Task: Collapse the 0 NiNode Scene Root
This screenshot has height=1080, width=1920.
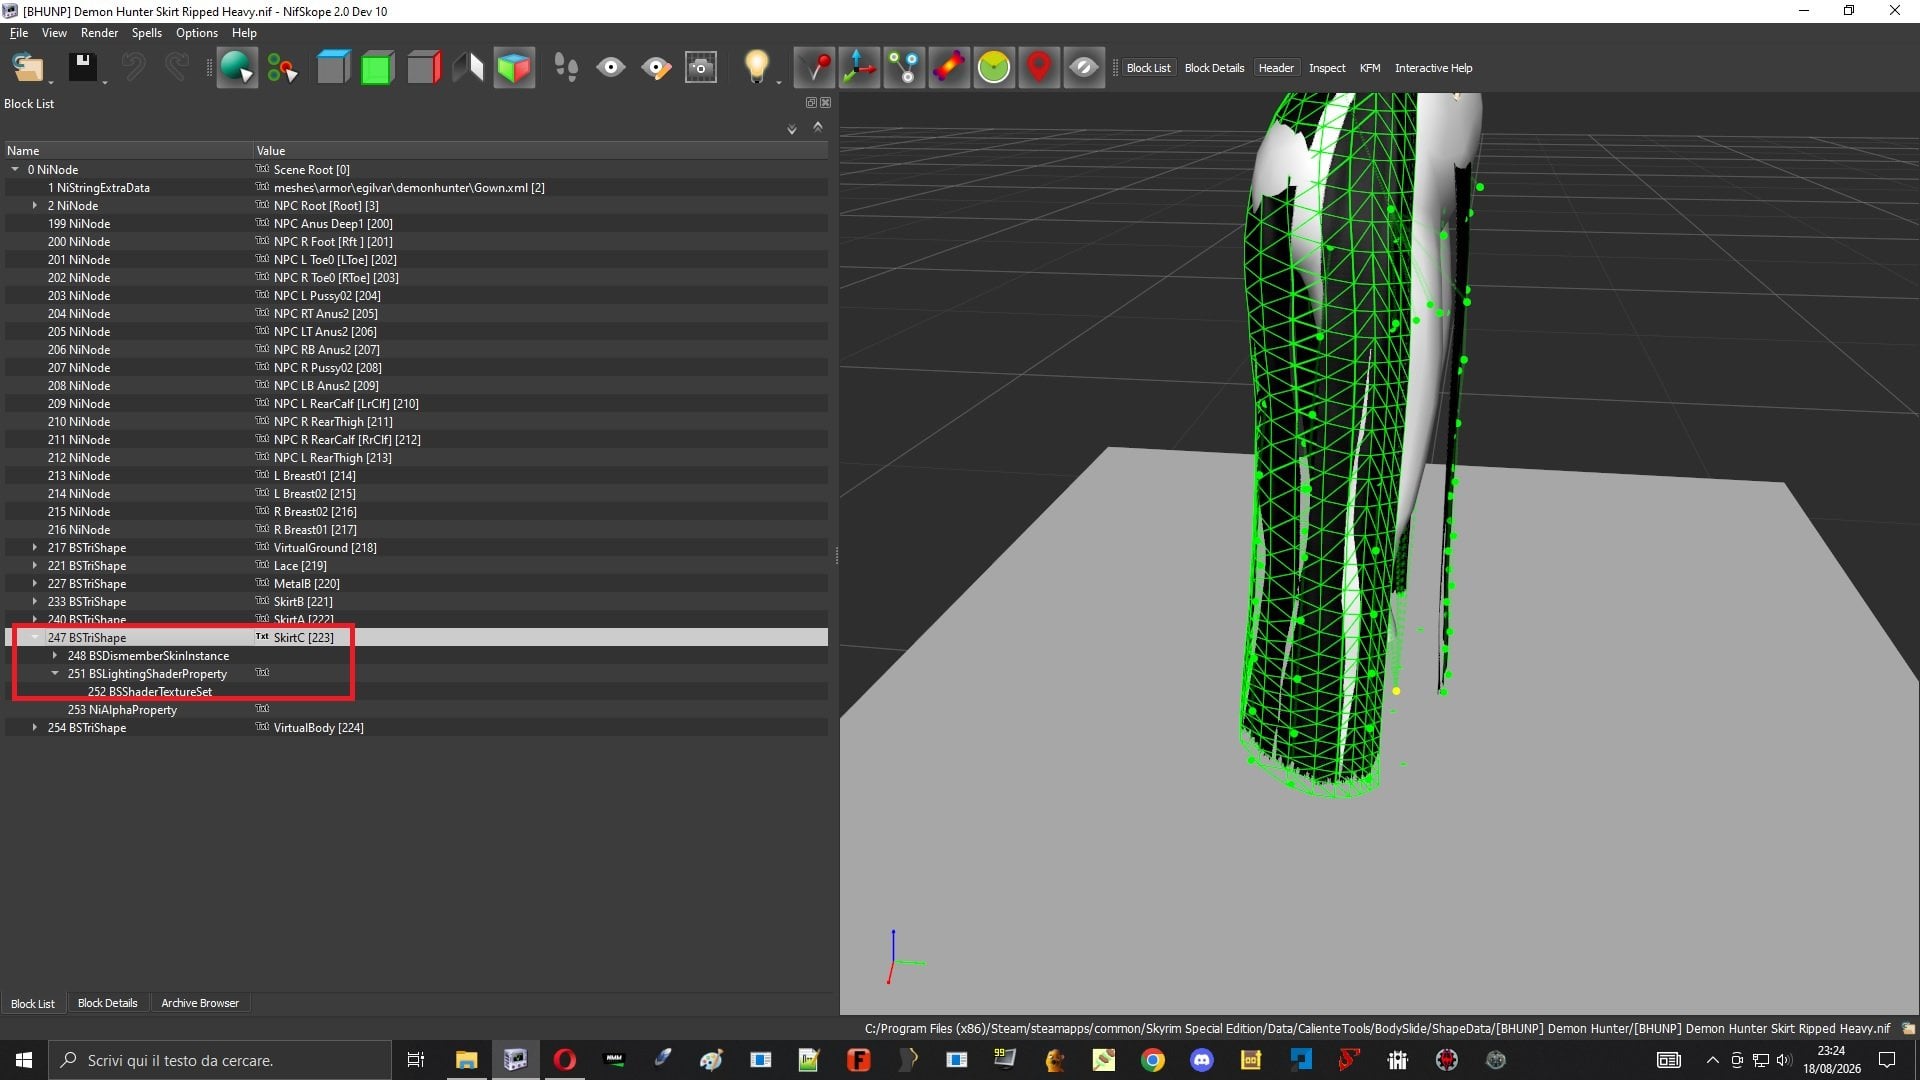Action: point(15,170)
